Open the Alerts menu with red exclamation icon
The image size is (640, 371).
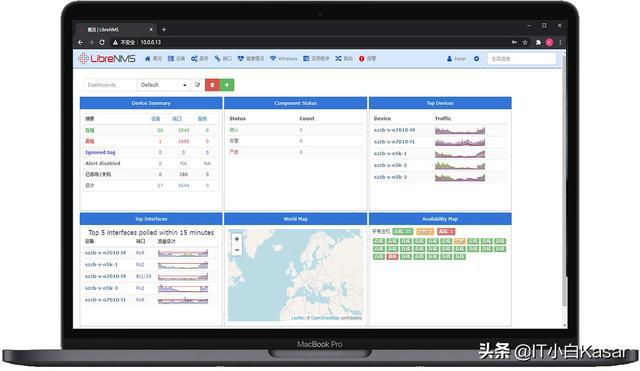(367, 59)
